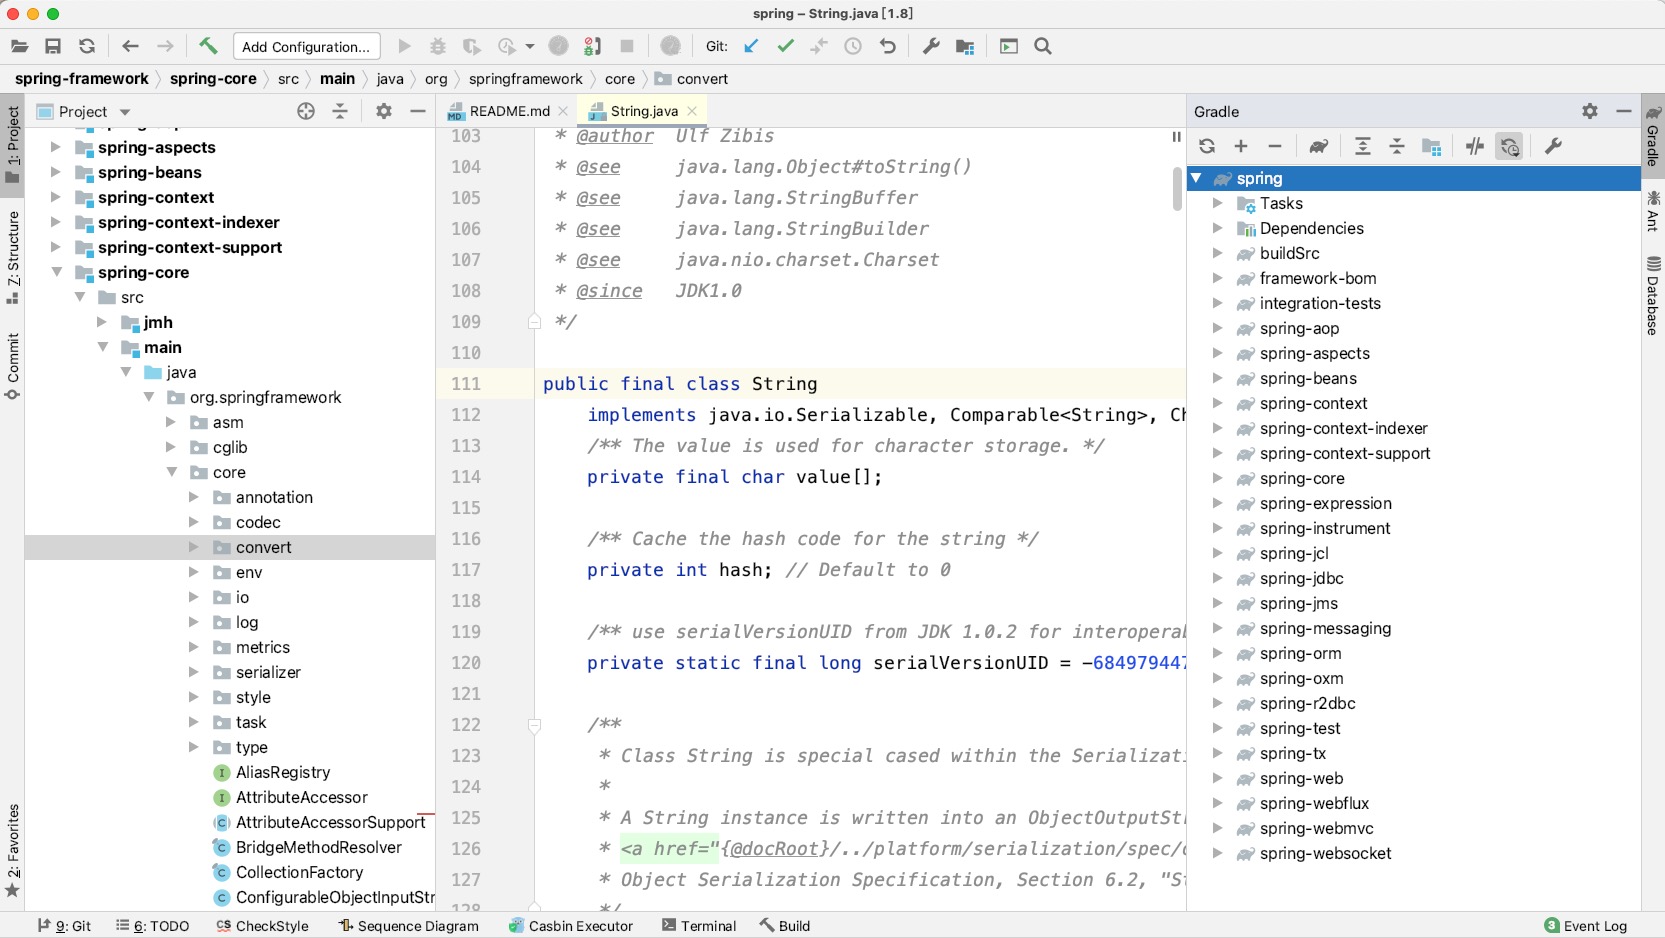Save all files with the disk icon
The image size is (1665, 938).
(x=53, y=46)
